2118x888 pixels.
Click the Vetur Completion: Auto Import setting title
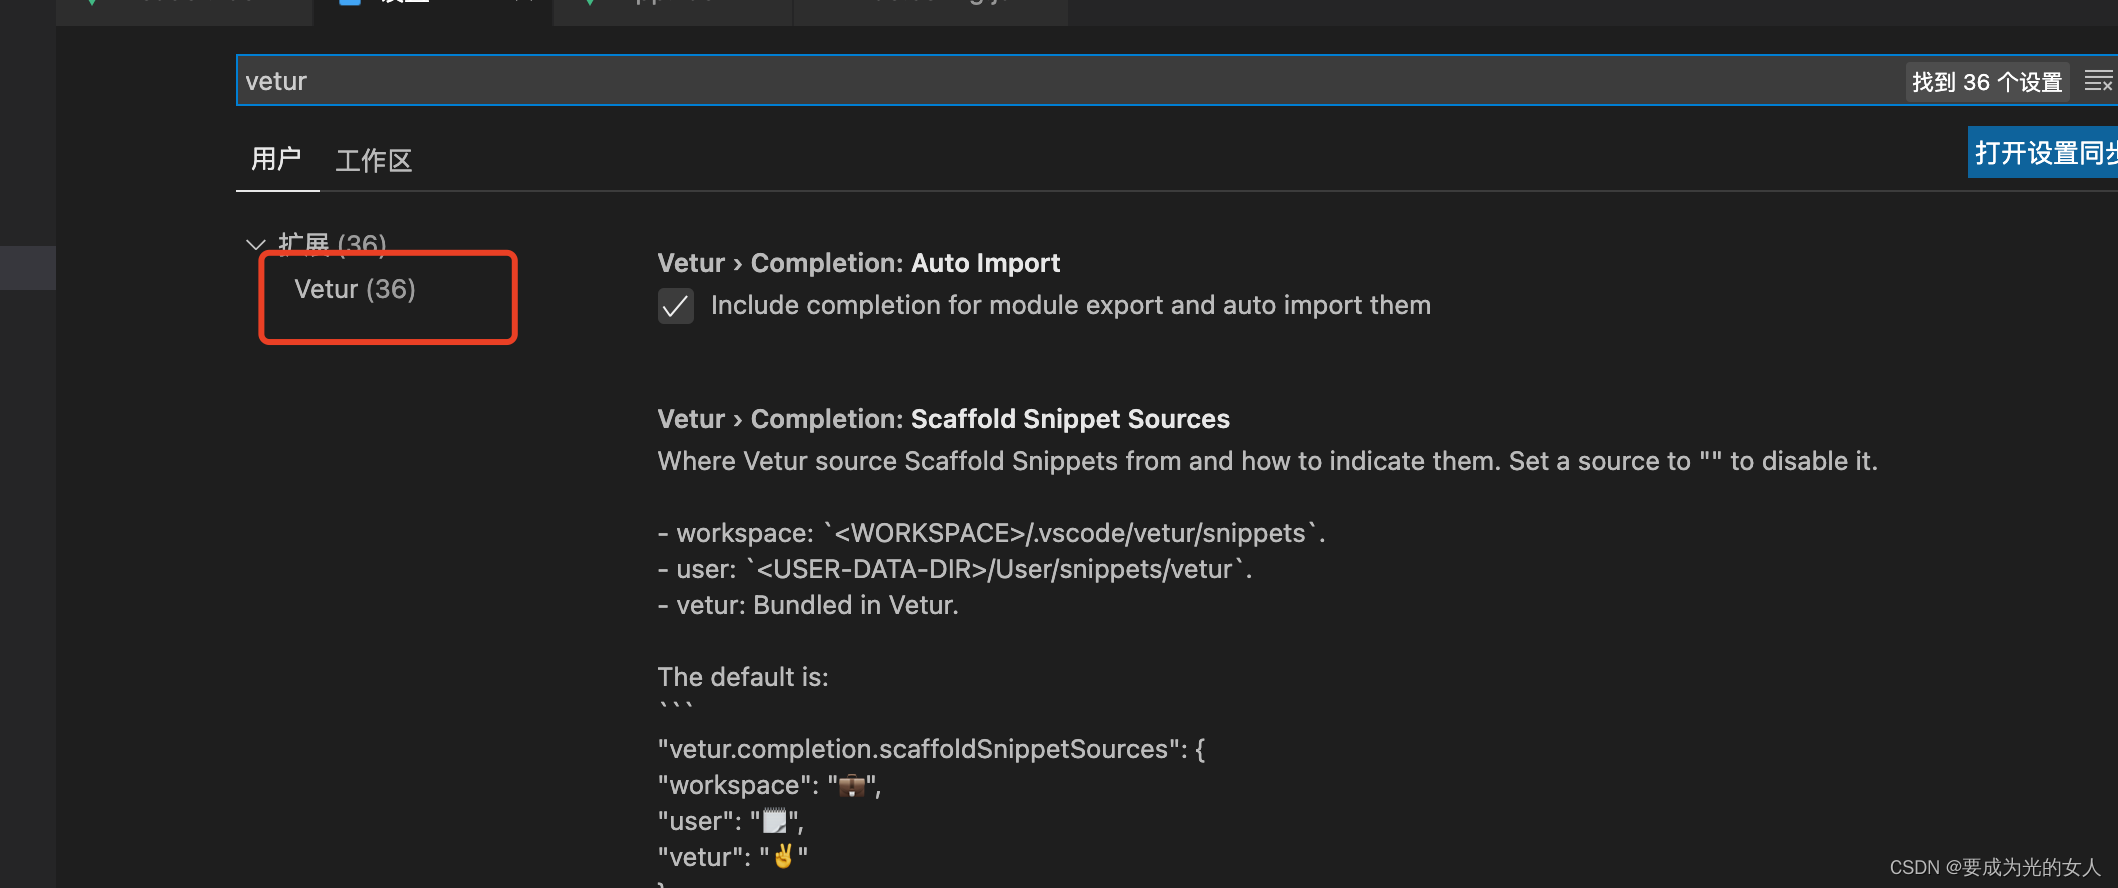click(858, 263)
